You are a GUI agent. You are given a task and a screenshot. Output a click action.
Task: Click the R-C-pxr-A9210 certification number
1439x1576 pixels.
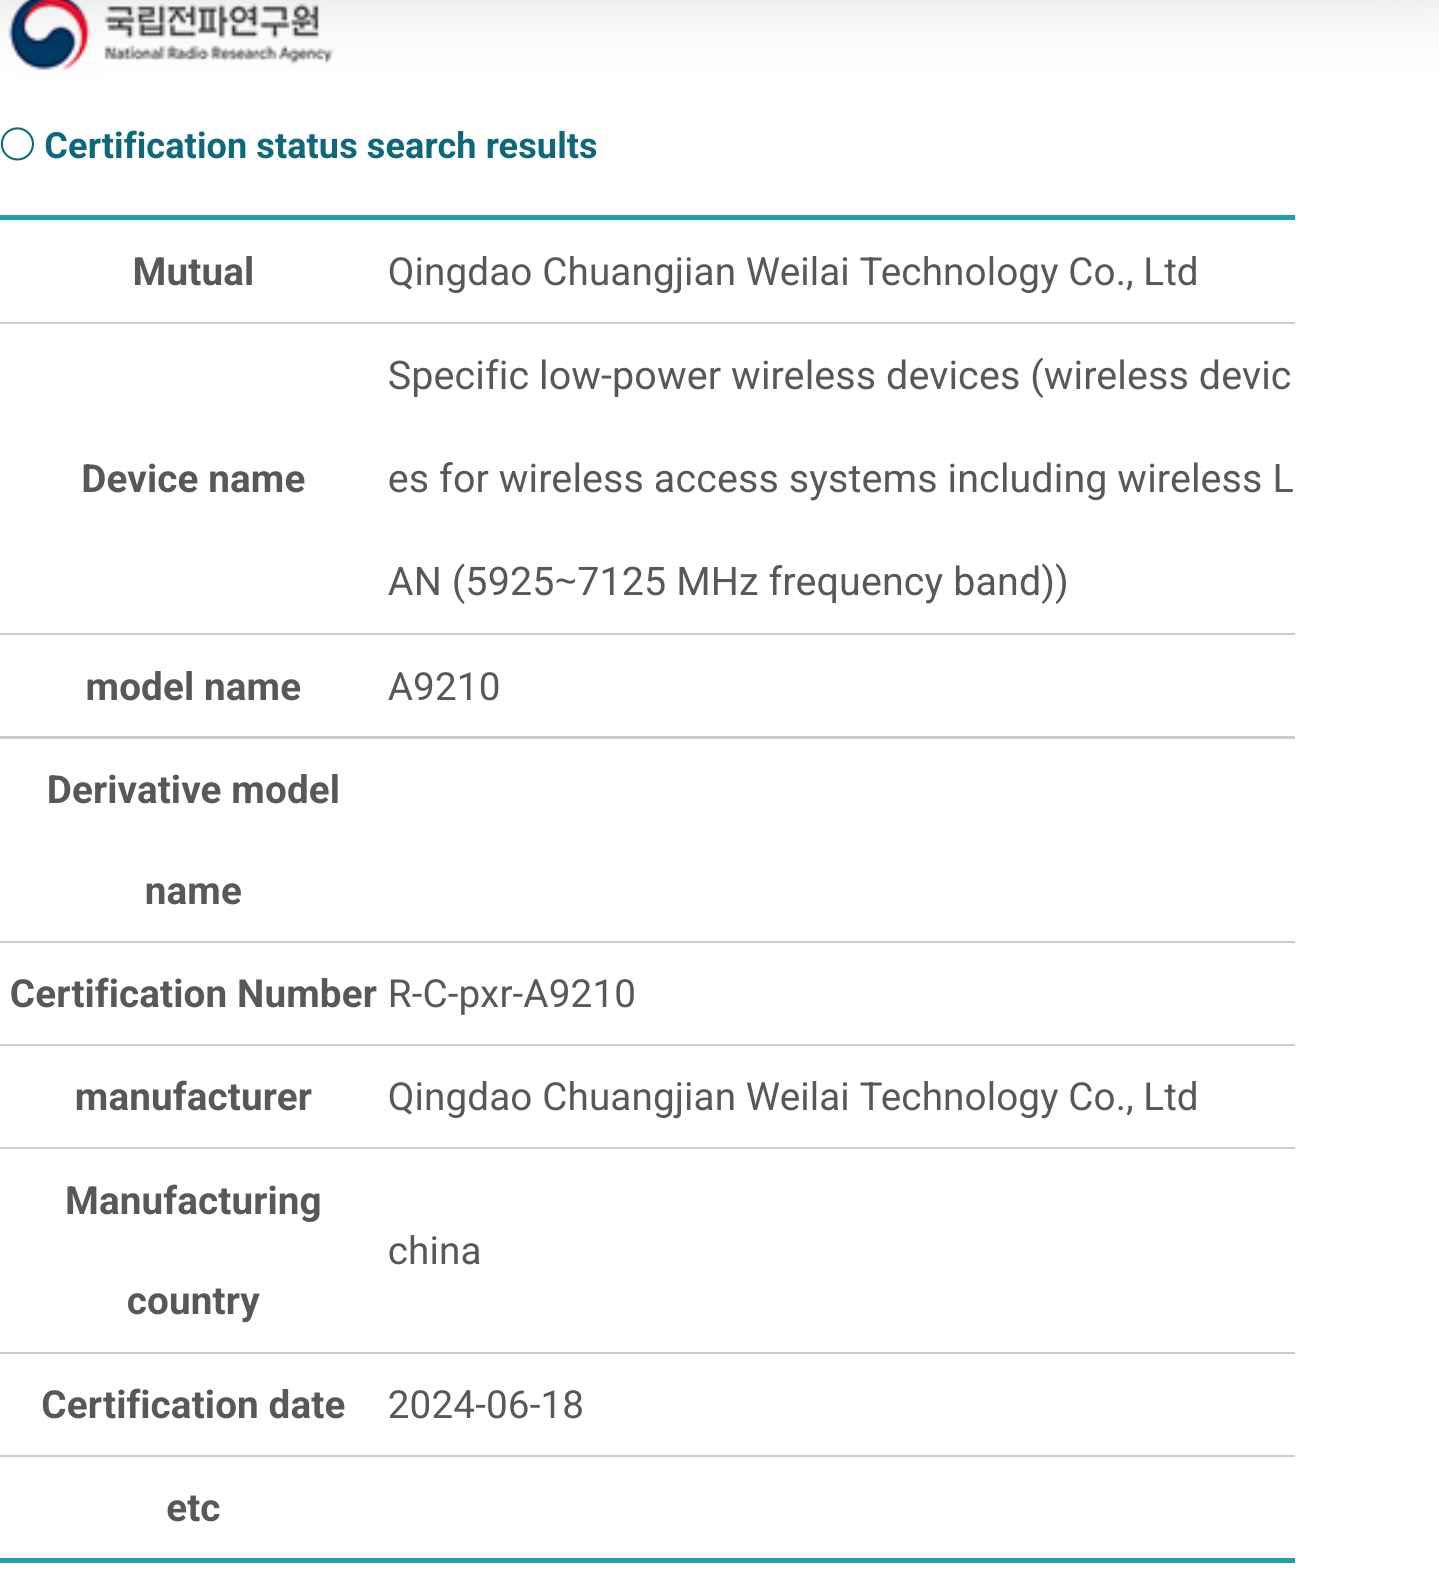511,994
